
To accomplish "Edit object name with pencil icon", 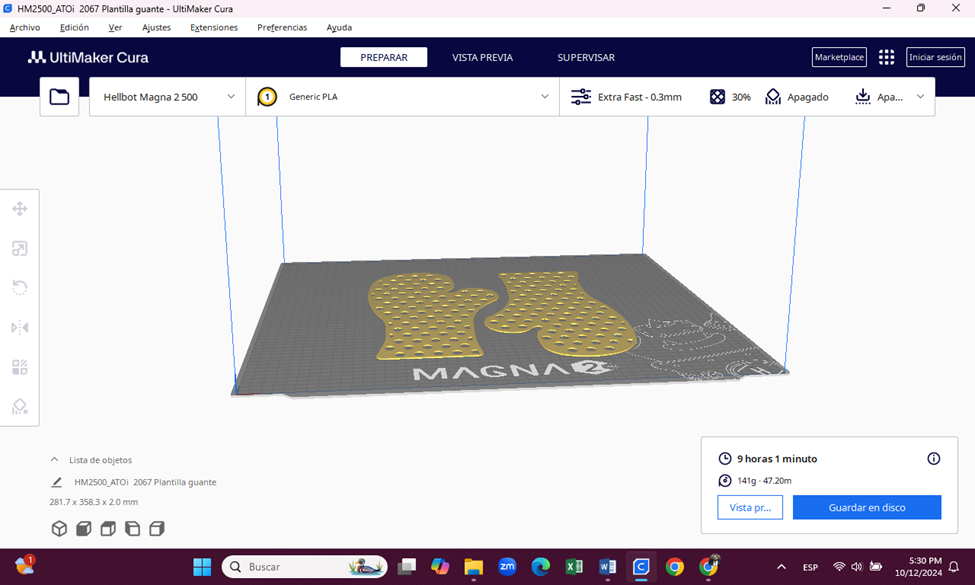I will click(57, 482).
